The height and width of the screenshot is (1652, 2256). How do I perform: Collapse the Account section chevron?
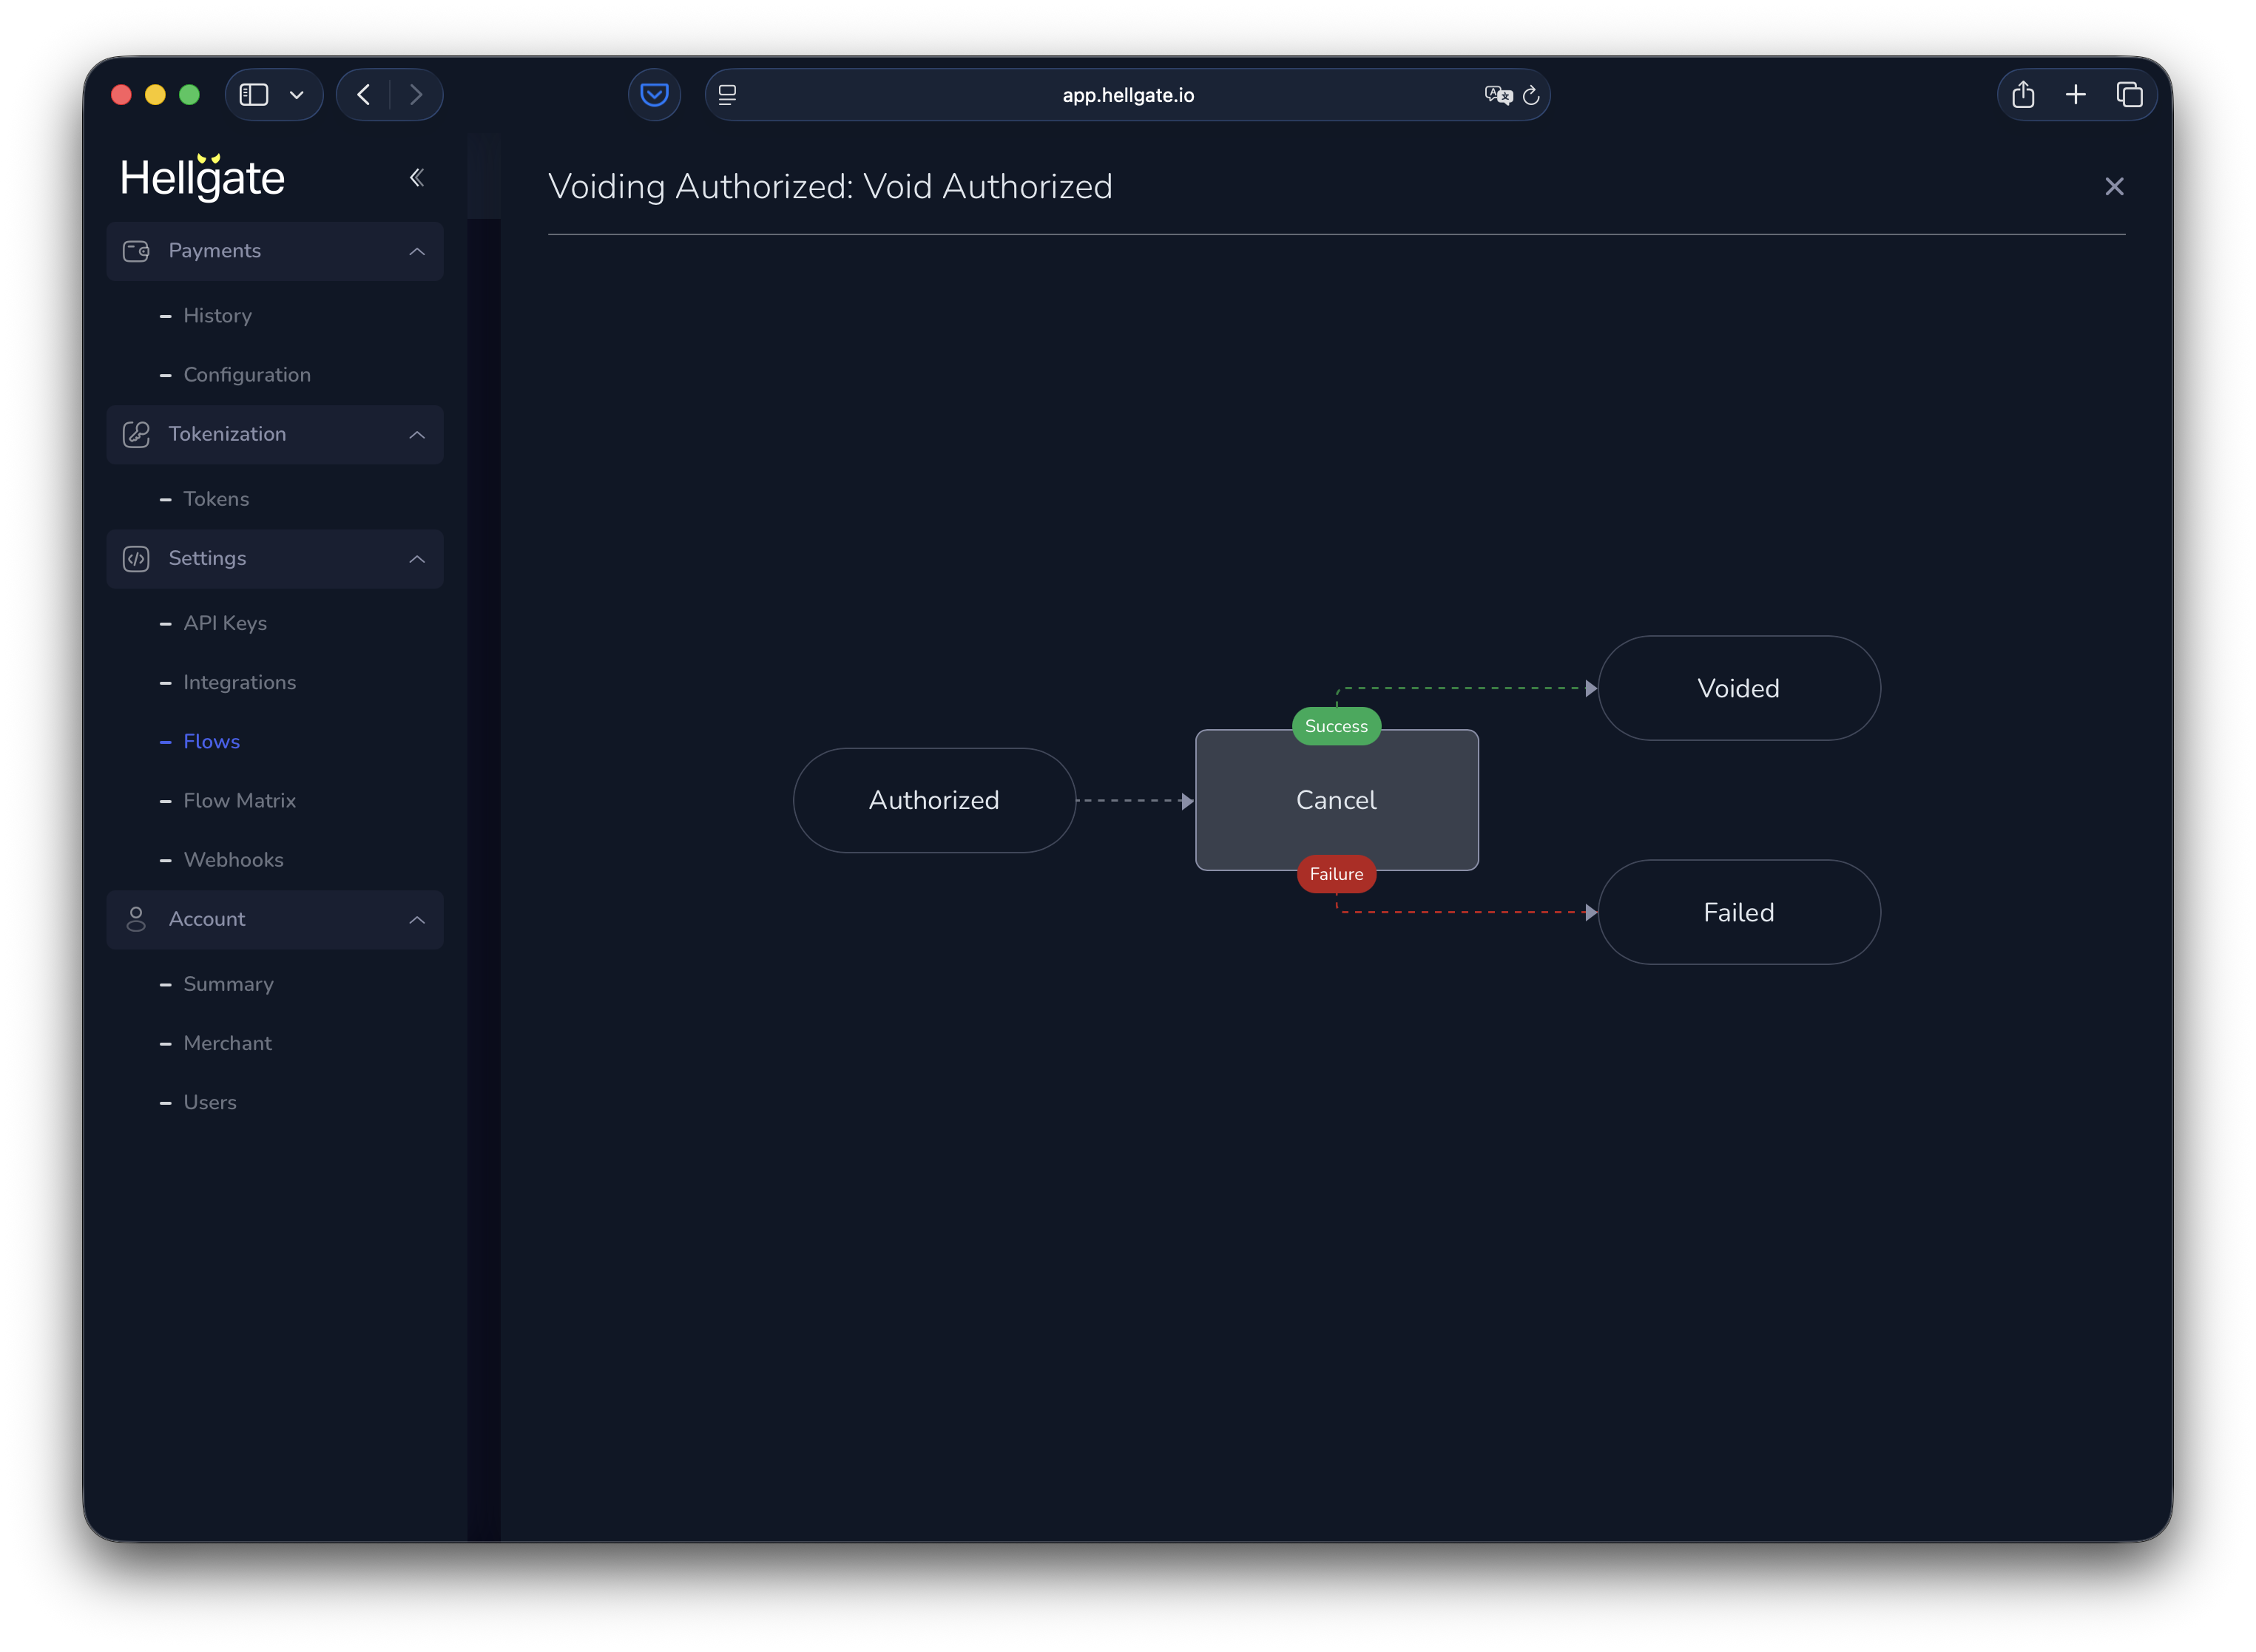(417, 919)
